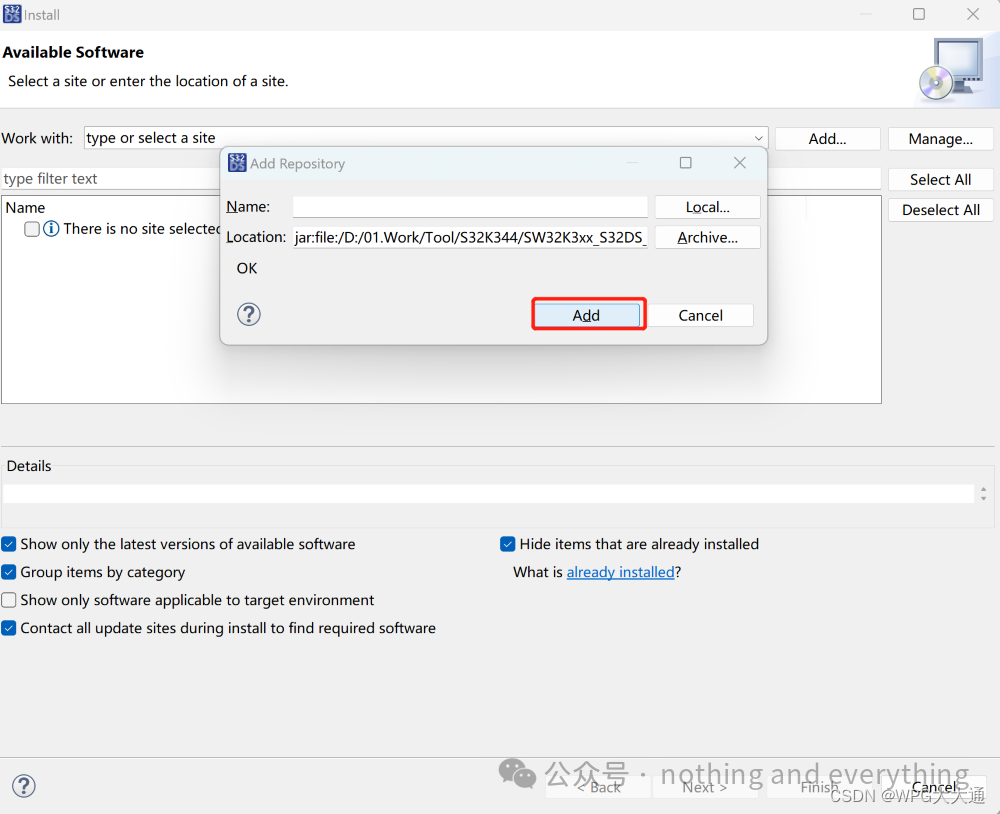Click the Deselect All button
The height and width of the screenshot is (814, 1000).
tap(940, 210)
